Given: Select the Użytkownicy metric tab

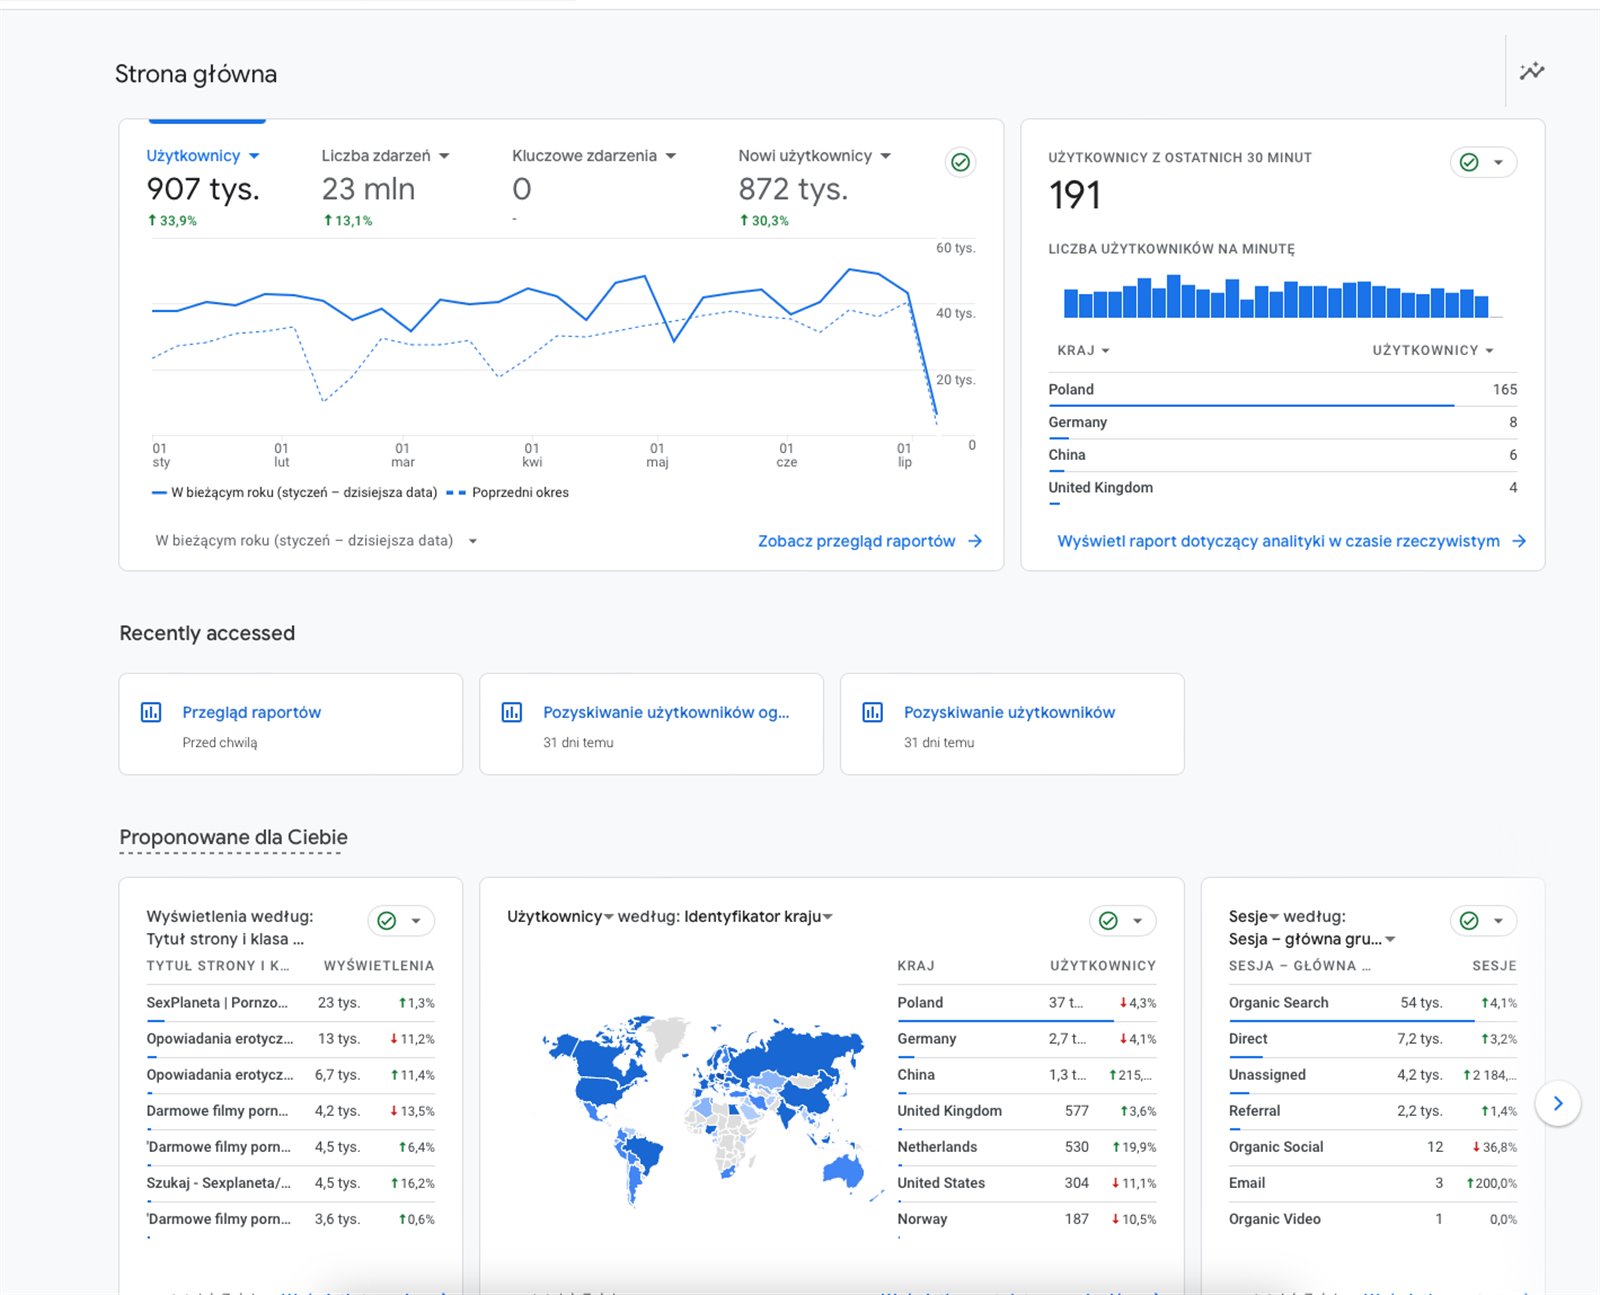Looking at the screenshot, I should point(194,156).
